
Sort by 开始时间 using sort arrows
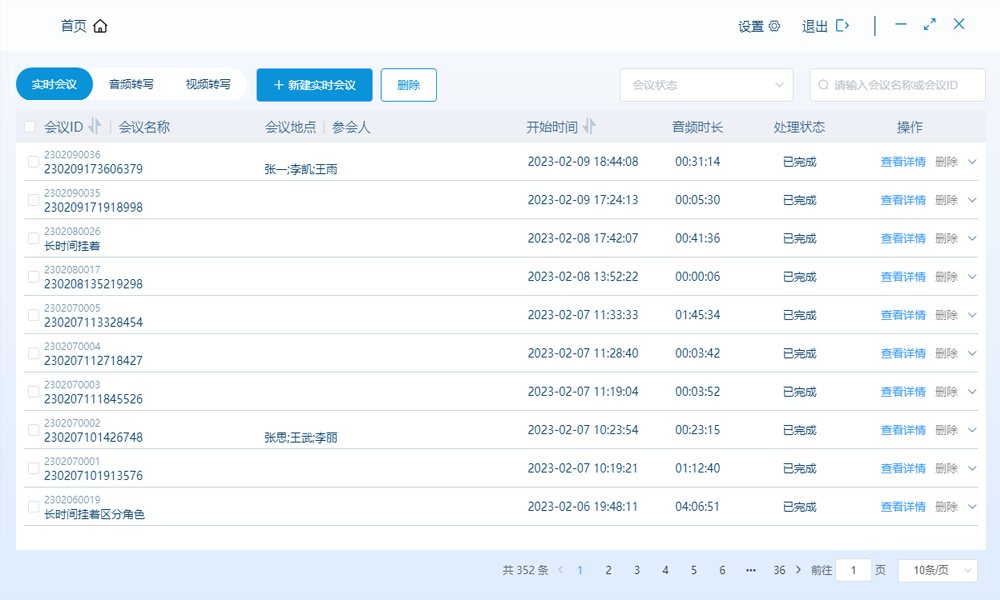click(x=590, y=127)
